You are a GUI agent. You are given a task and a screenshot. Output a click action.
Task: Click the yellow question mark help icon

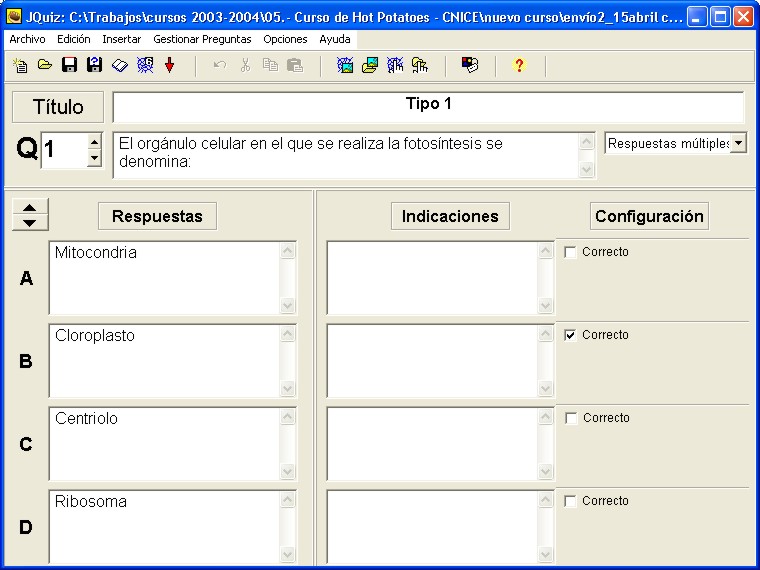click(518, 66)
